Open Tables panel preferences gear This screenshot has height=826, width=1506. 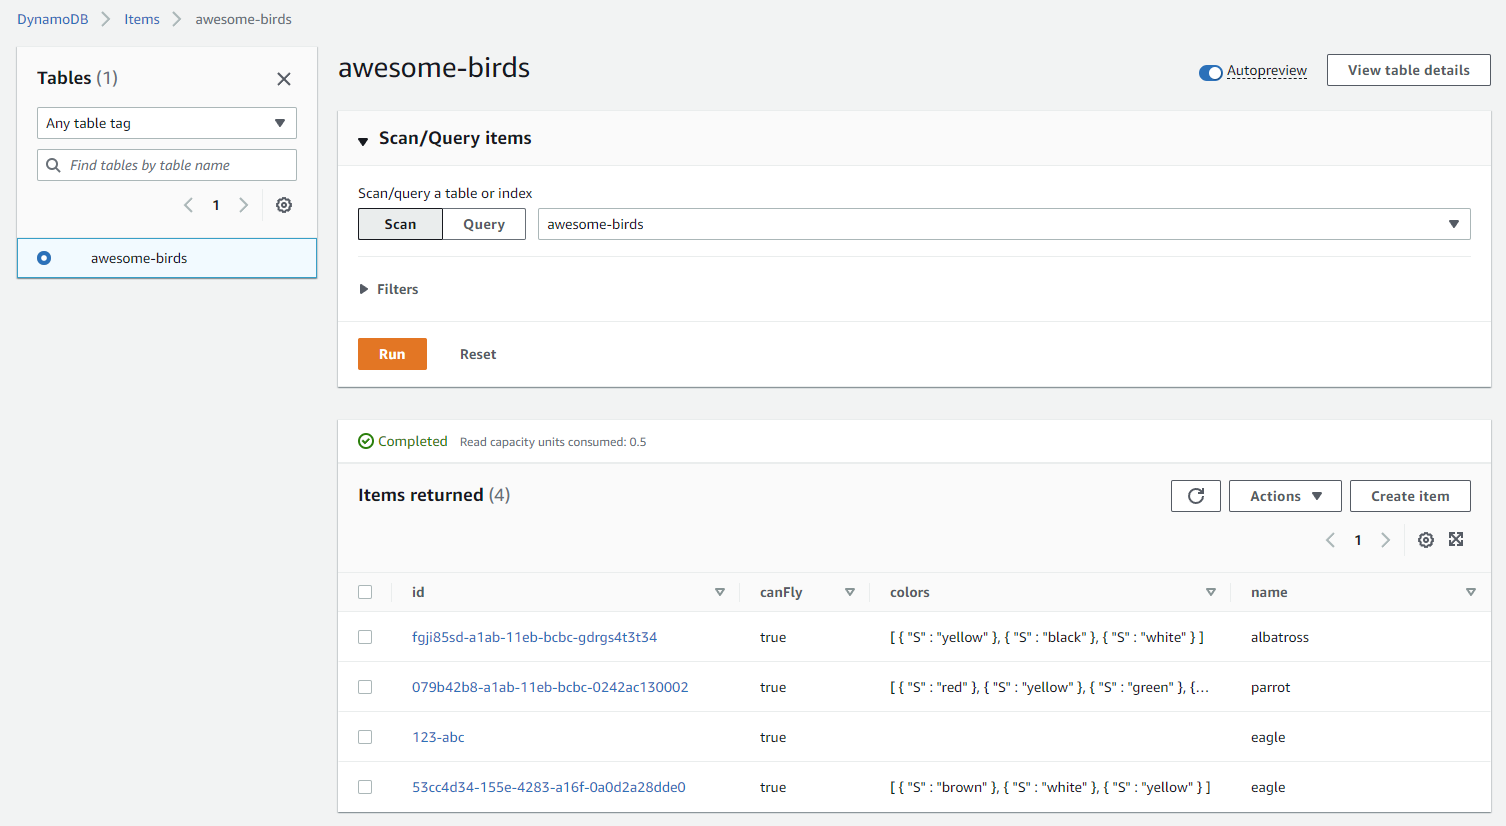[284, 205]
